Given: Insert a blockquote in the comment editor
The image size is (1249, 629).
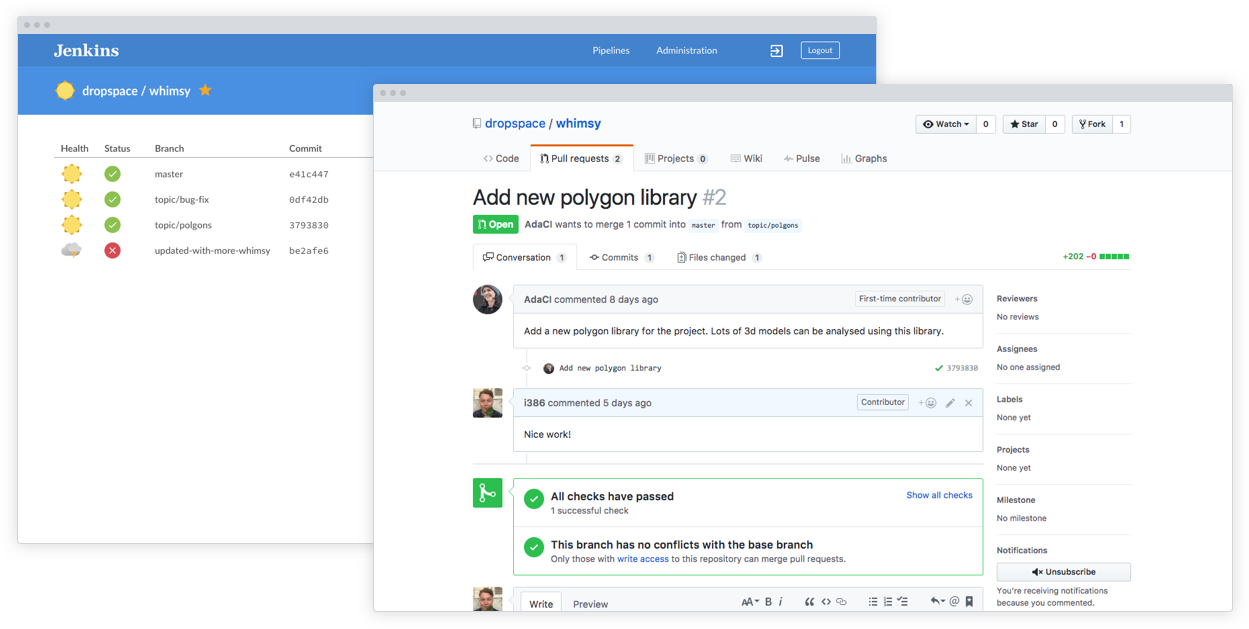Looking at the screenshot, I should point(810,602).
